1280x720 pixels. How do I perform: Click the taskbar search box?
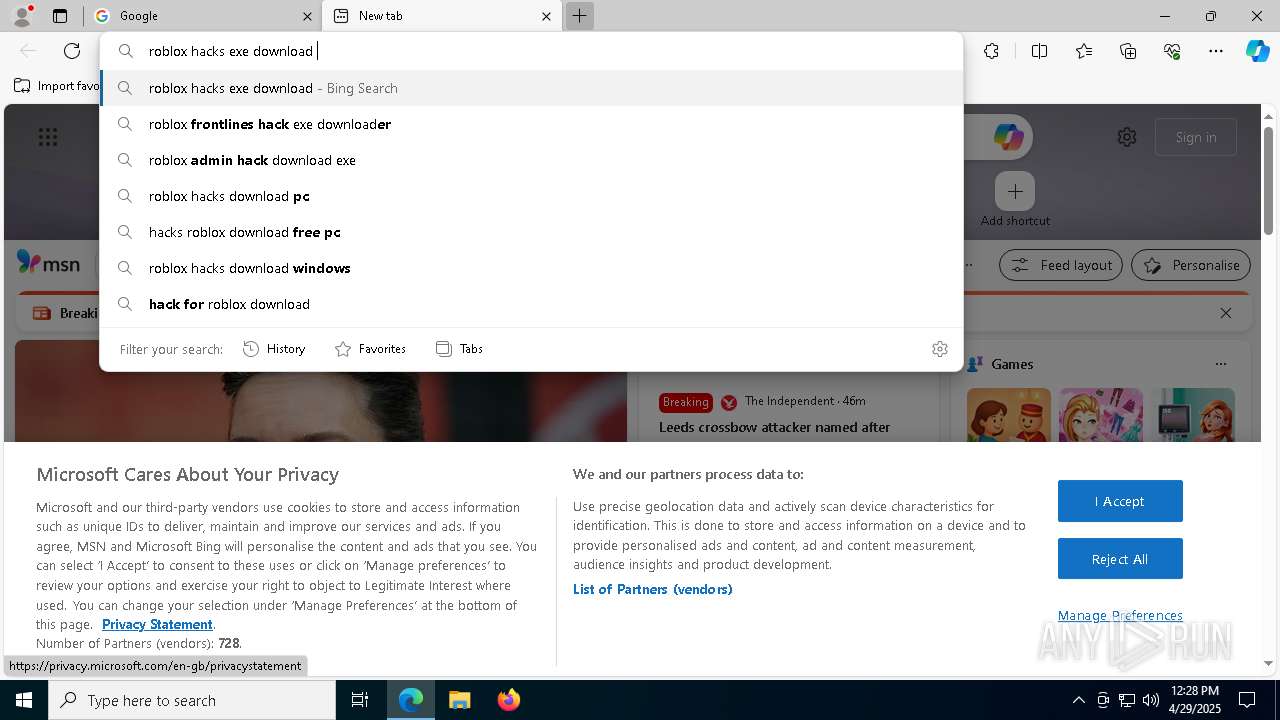(x=192, y=700)
